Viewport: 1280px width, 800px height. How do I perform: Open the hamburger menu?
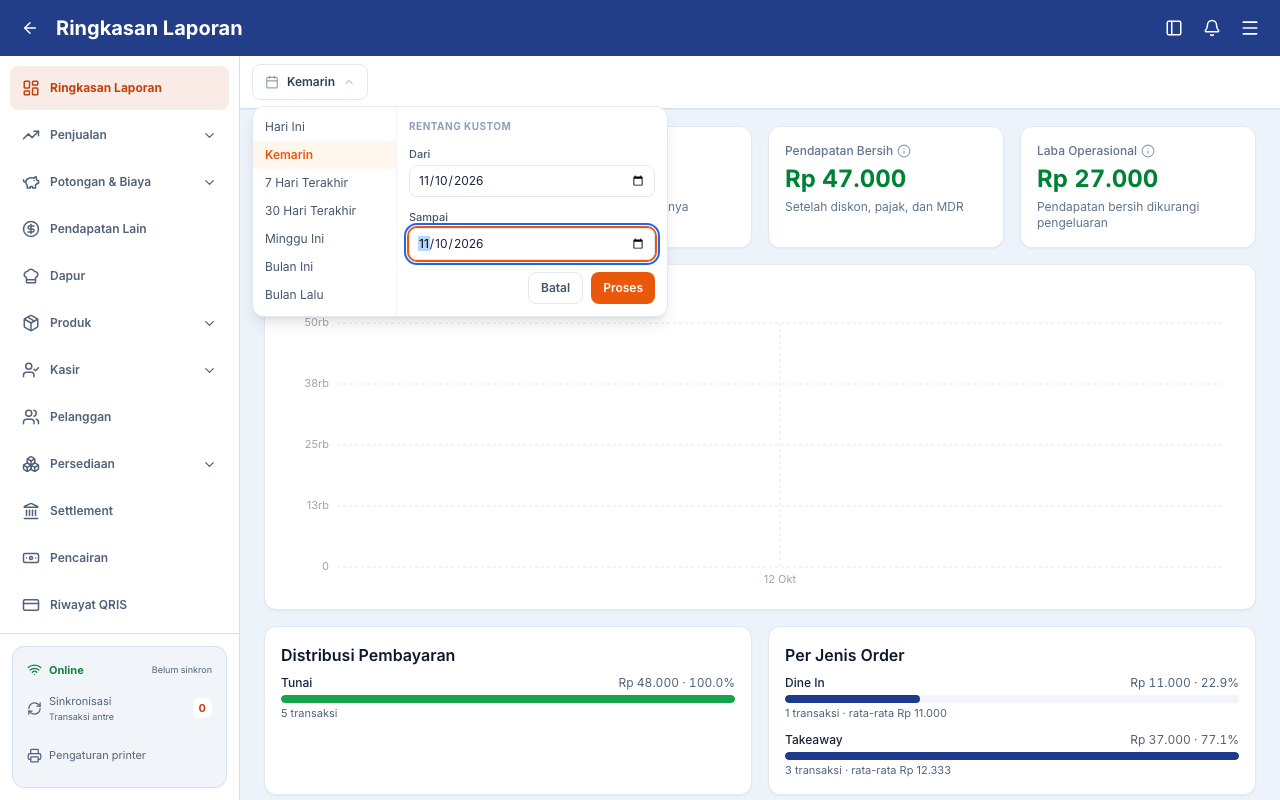[1250, 28]
